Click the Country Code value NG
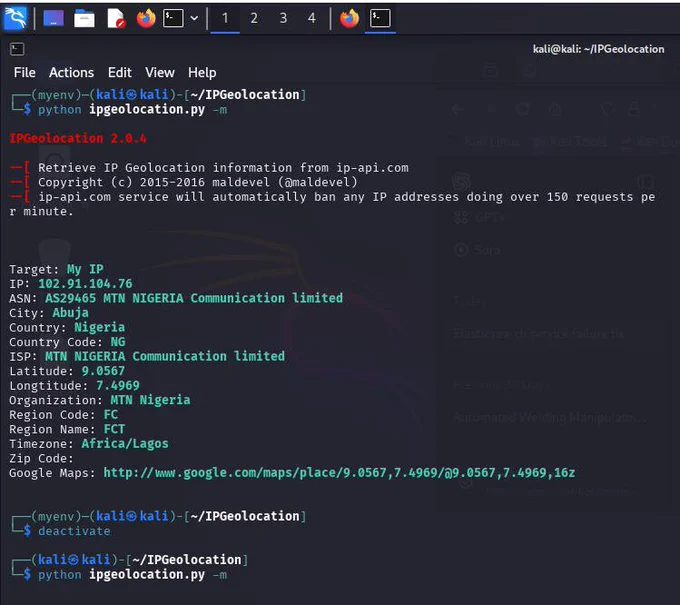Screen dimensions: 680x605 coord(118,342)
